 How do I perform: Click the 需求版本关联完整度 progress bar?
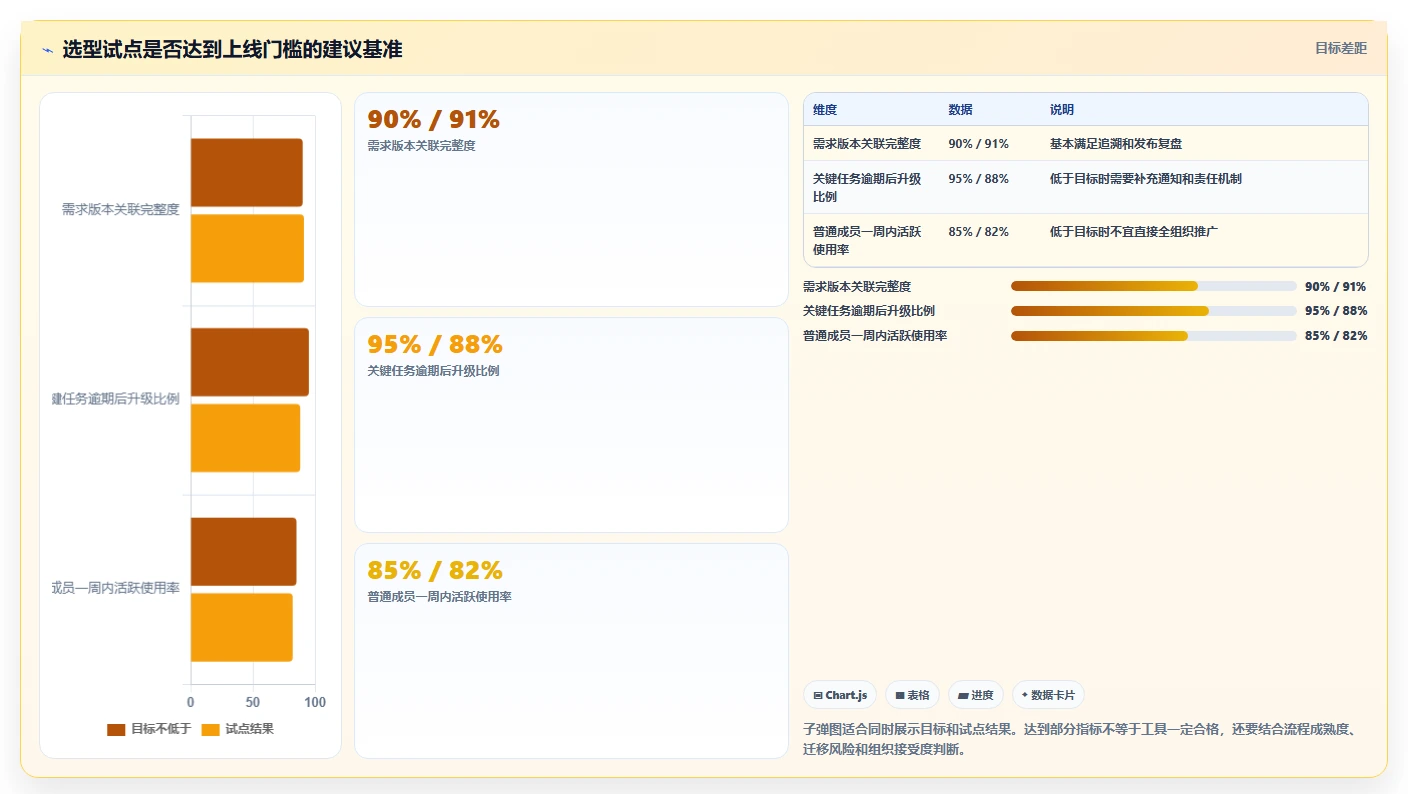[1153, 286]
